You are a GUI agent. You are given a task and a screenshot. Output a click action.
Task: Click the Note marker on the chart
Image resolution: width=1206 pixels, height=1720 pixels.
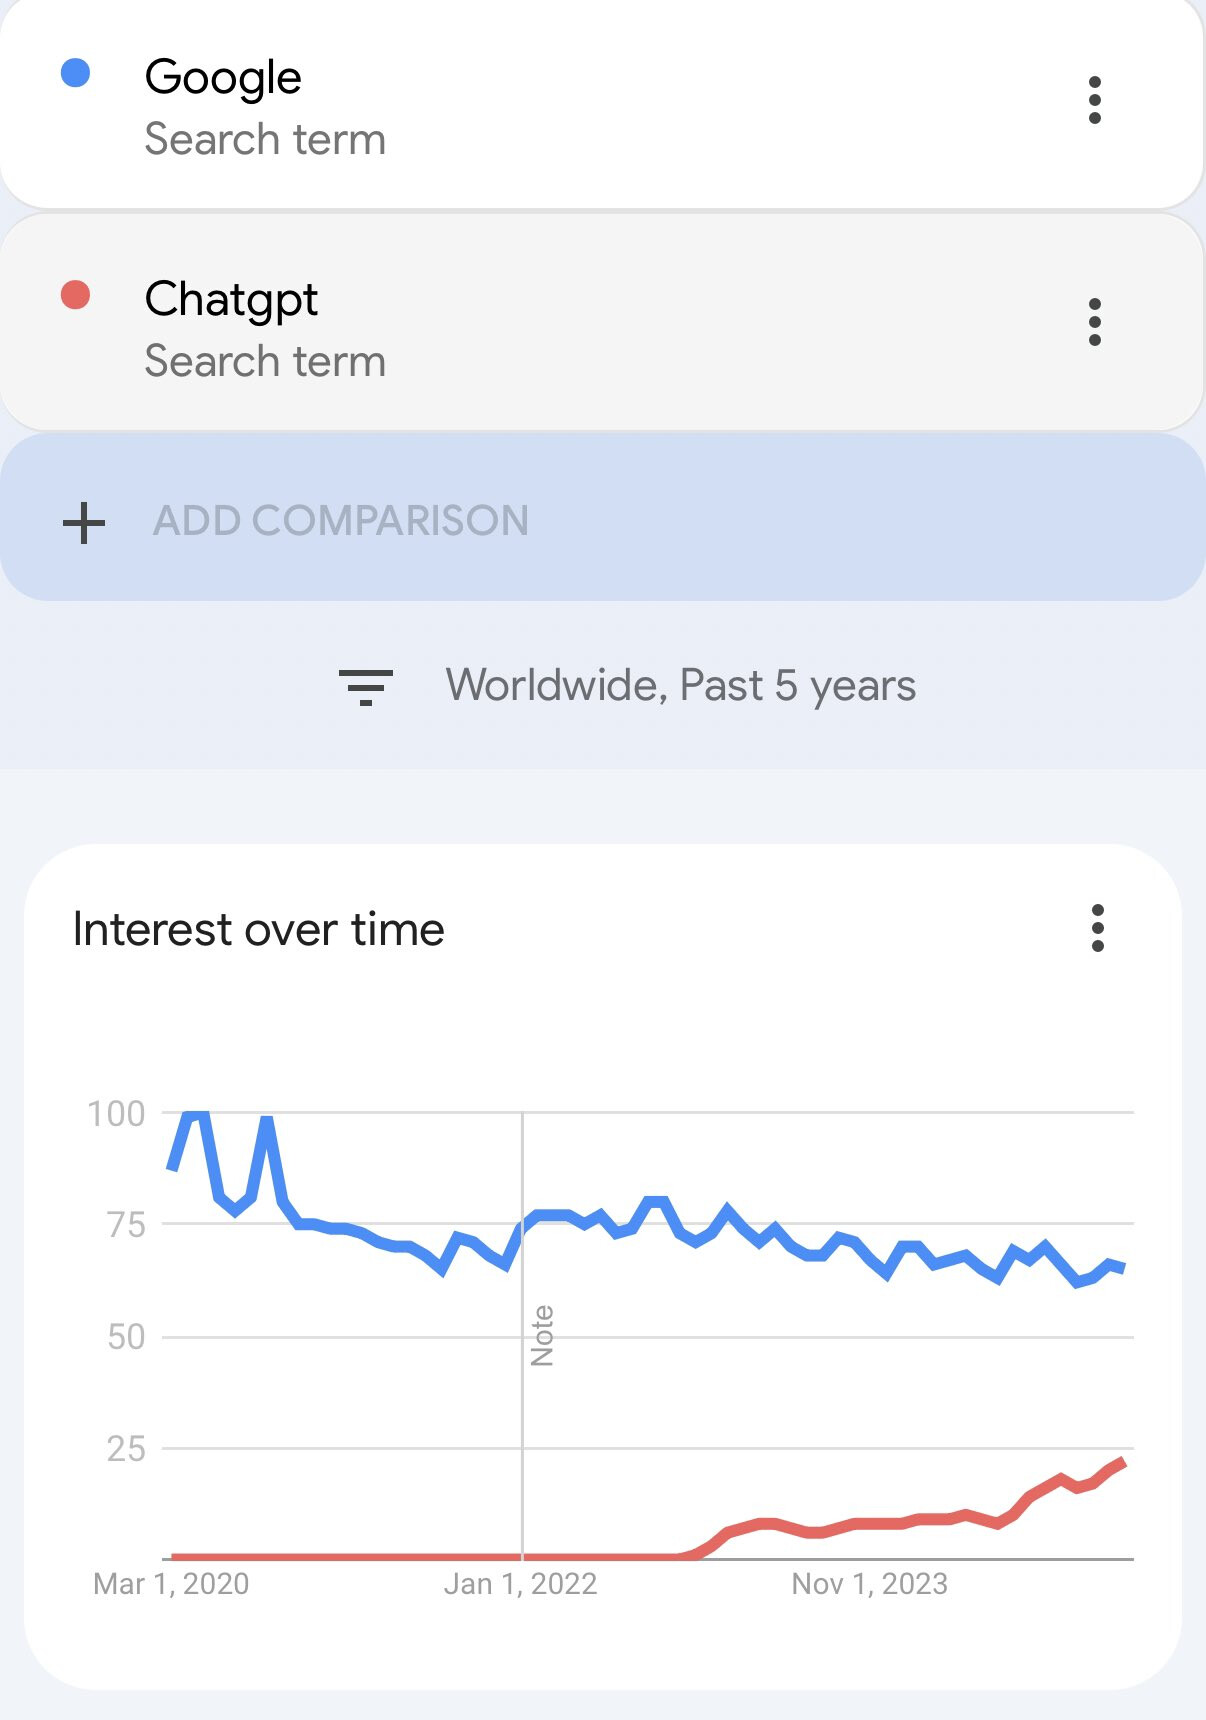click(542, 1336)
